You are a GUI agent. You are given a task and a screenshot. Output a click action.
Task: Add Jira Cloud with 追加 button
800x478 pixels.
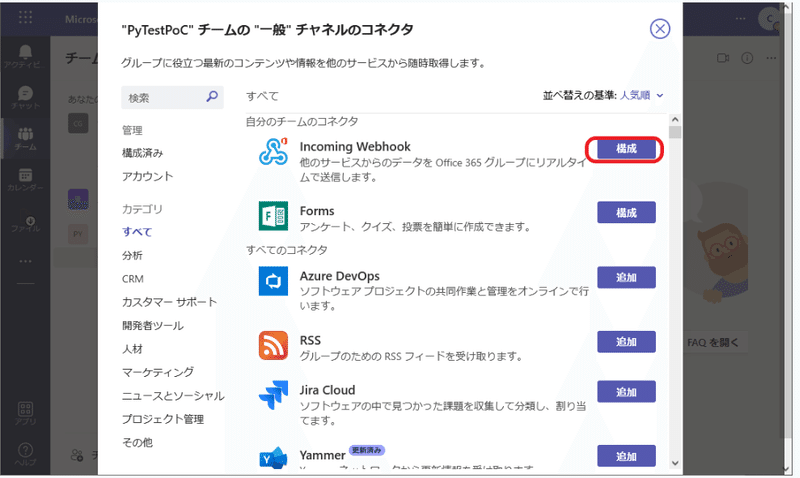(626, 392)
